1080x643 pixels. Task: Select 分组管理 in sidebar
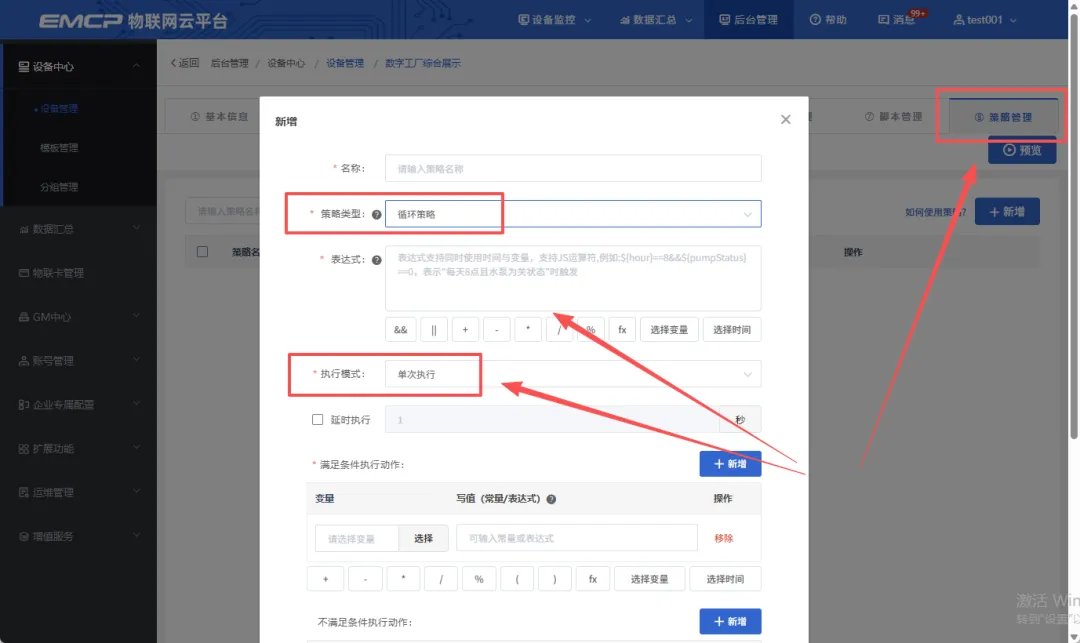[59, 187]
